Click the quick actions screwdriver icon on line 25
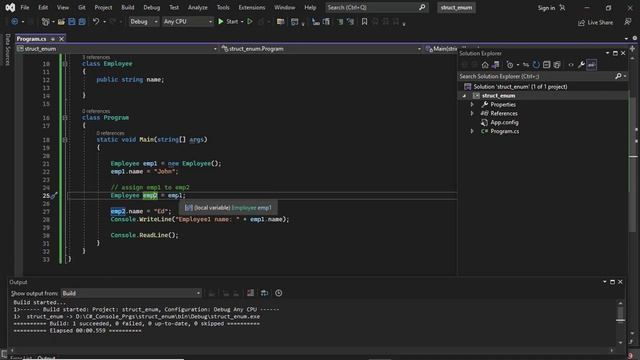 pos(54,196)
